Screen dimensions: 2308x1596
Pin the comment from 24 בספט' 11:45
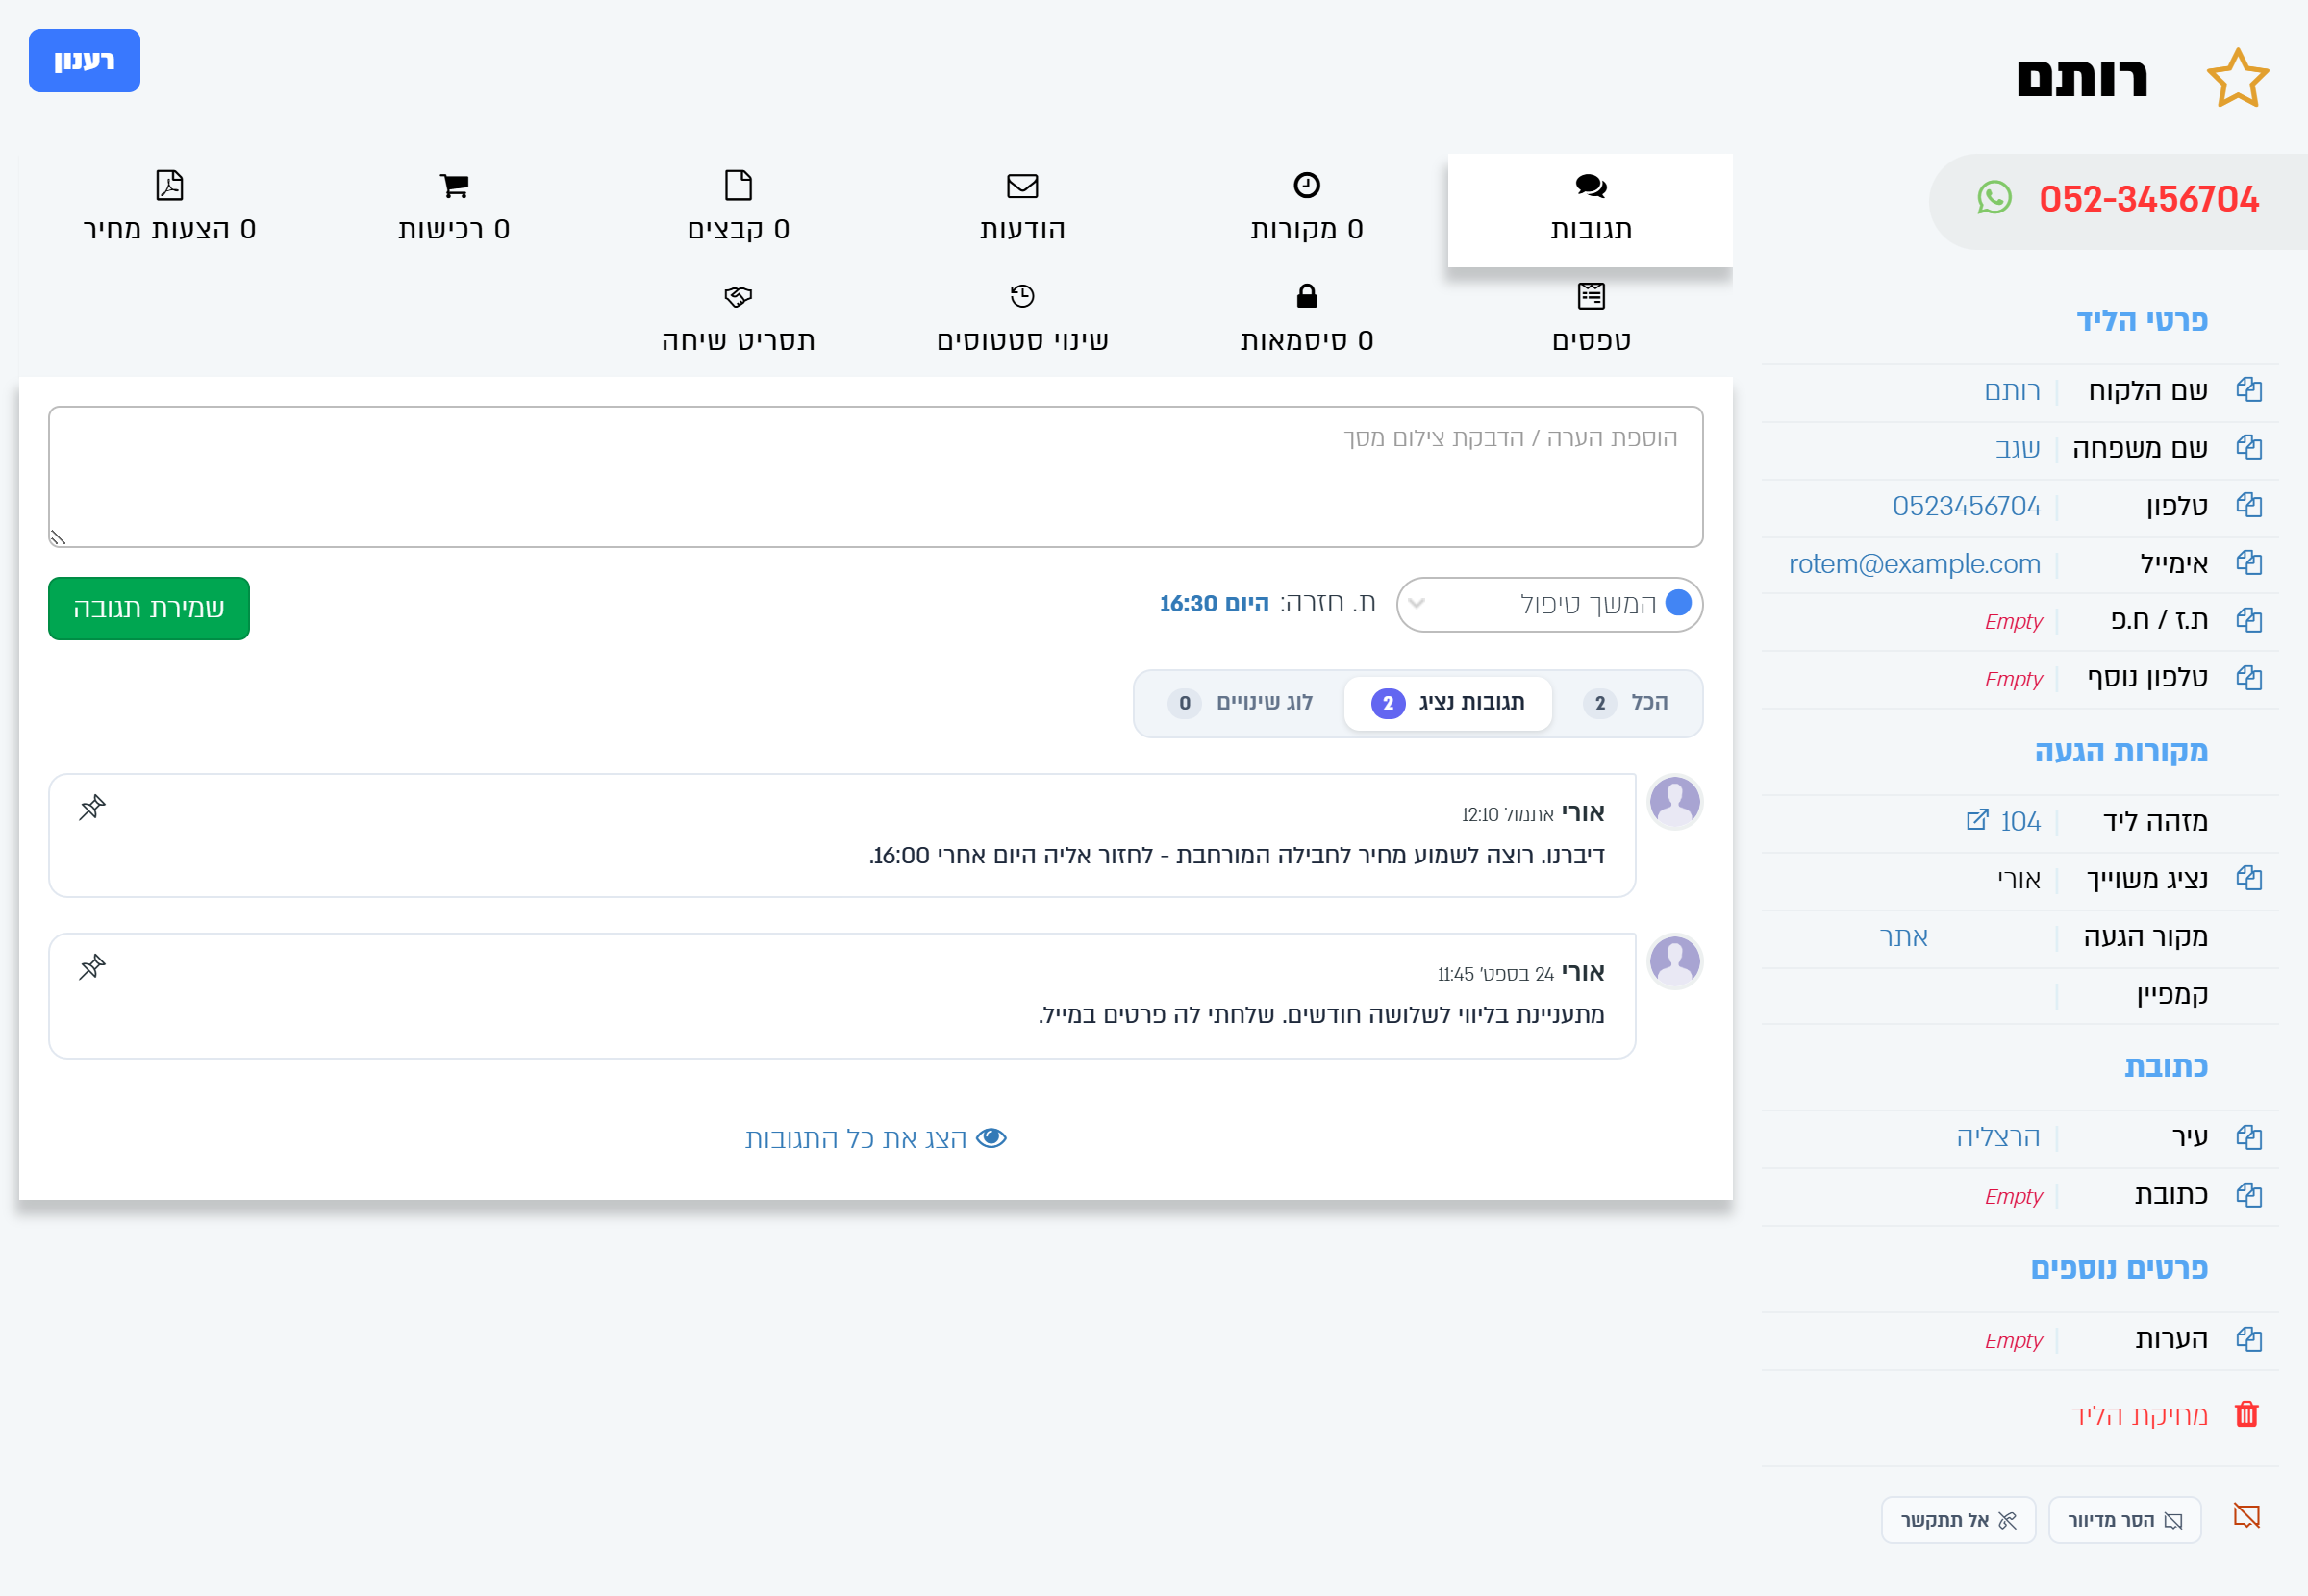92,967
